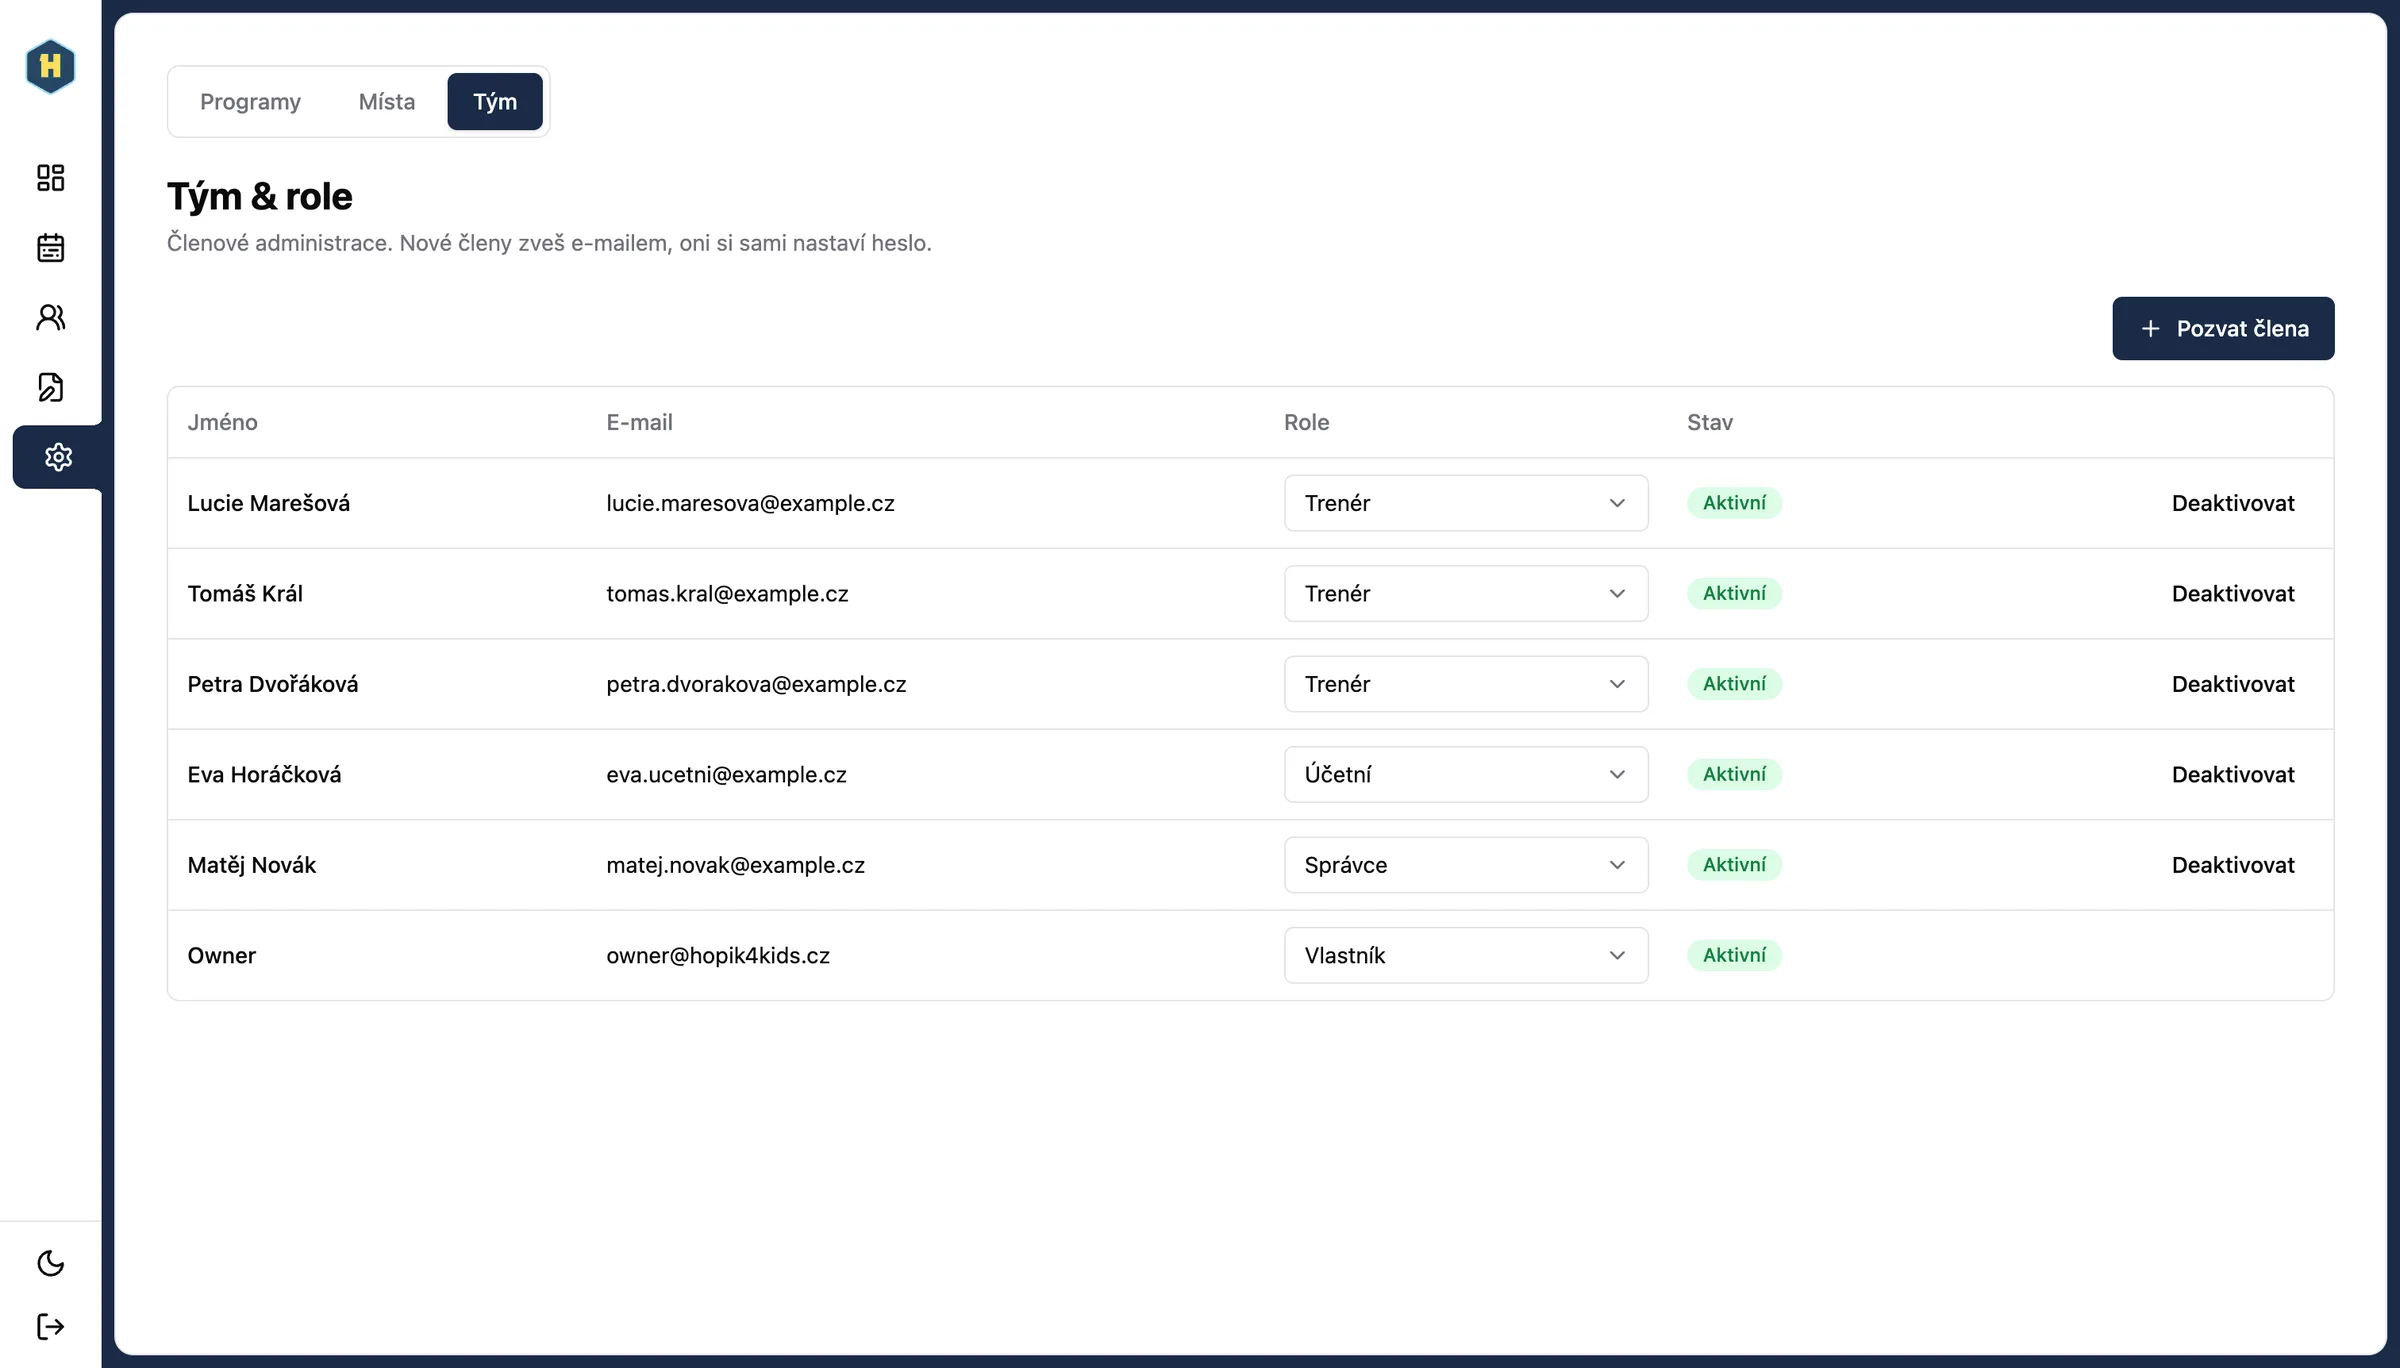Click the Jméno column header
Image resolution: width=2400 pixels, height=1368 pixels.
coord(222,422)
